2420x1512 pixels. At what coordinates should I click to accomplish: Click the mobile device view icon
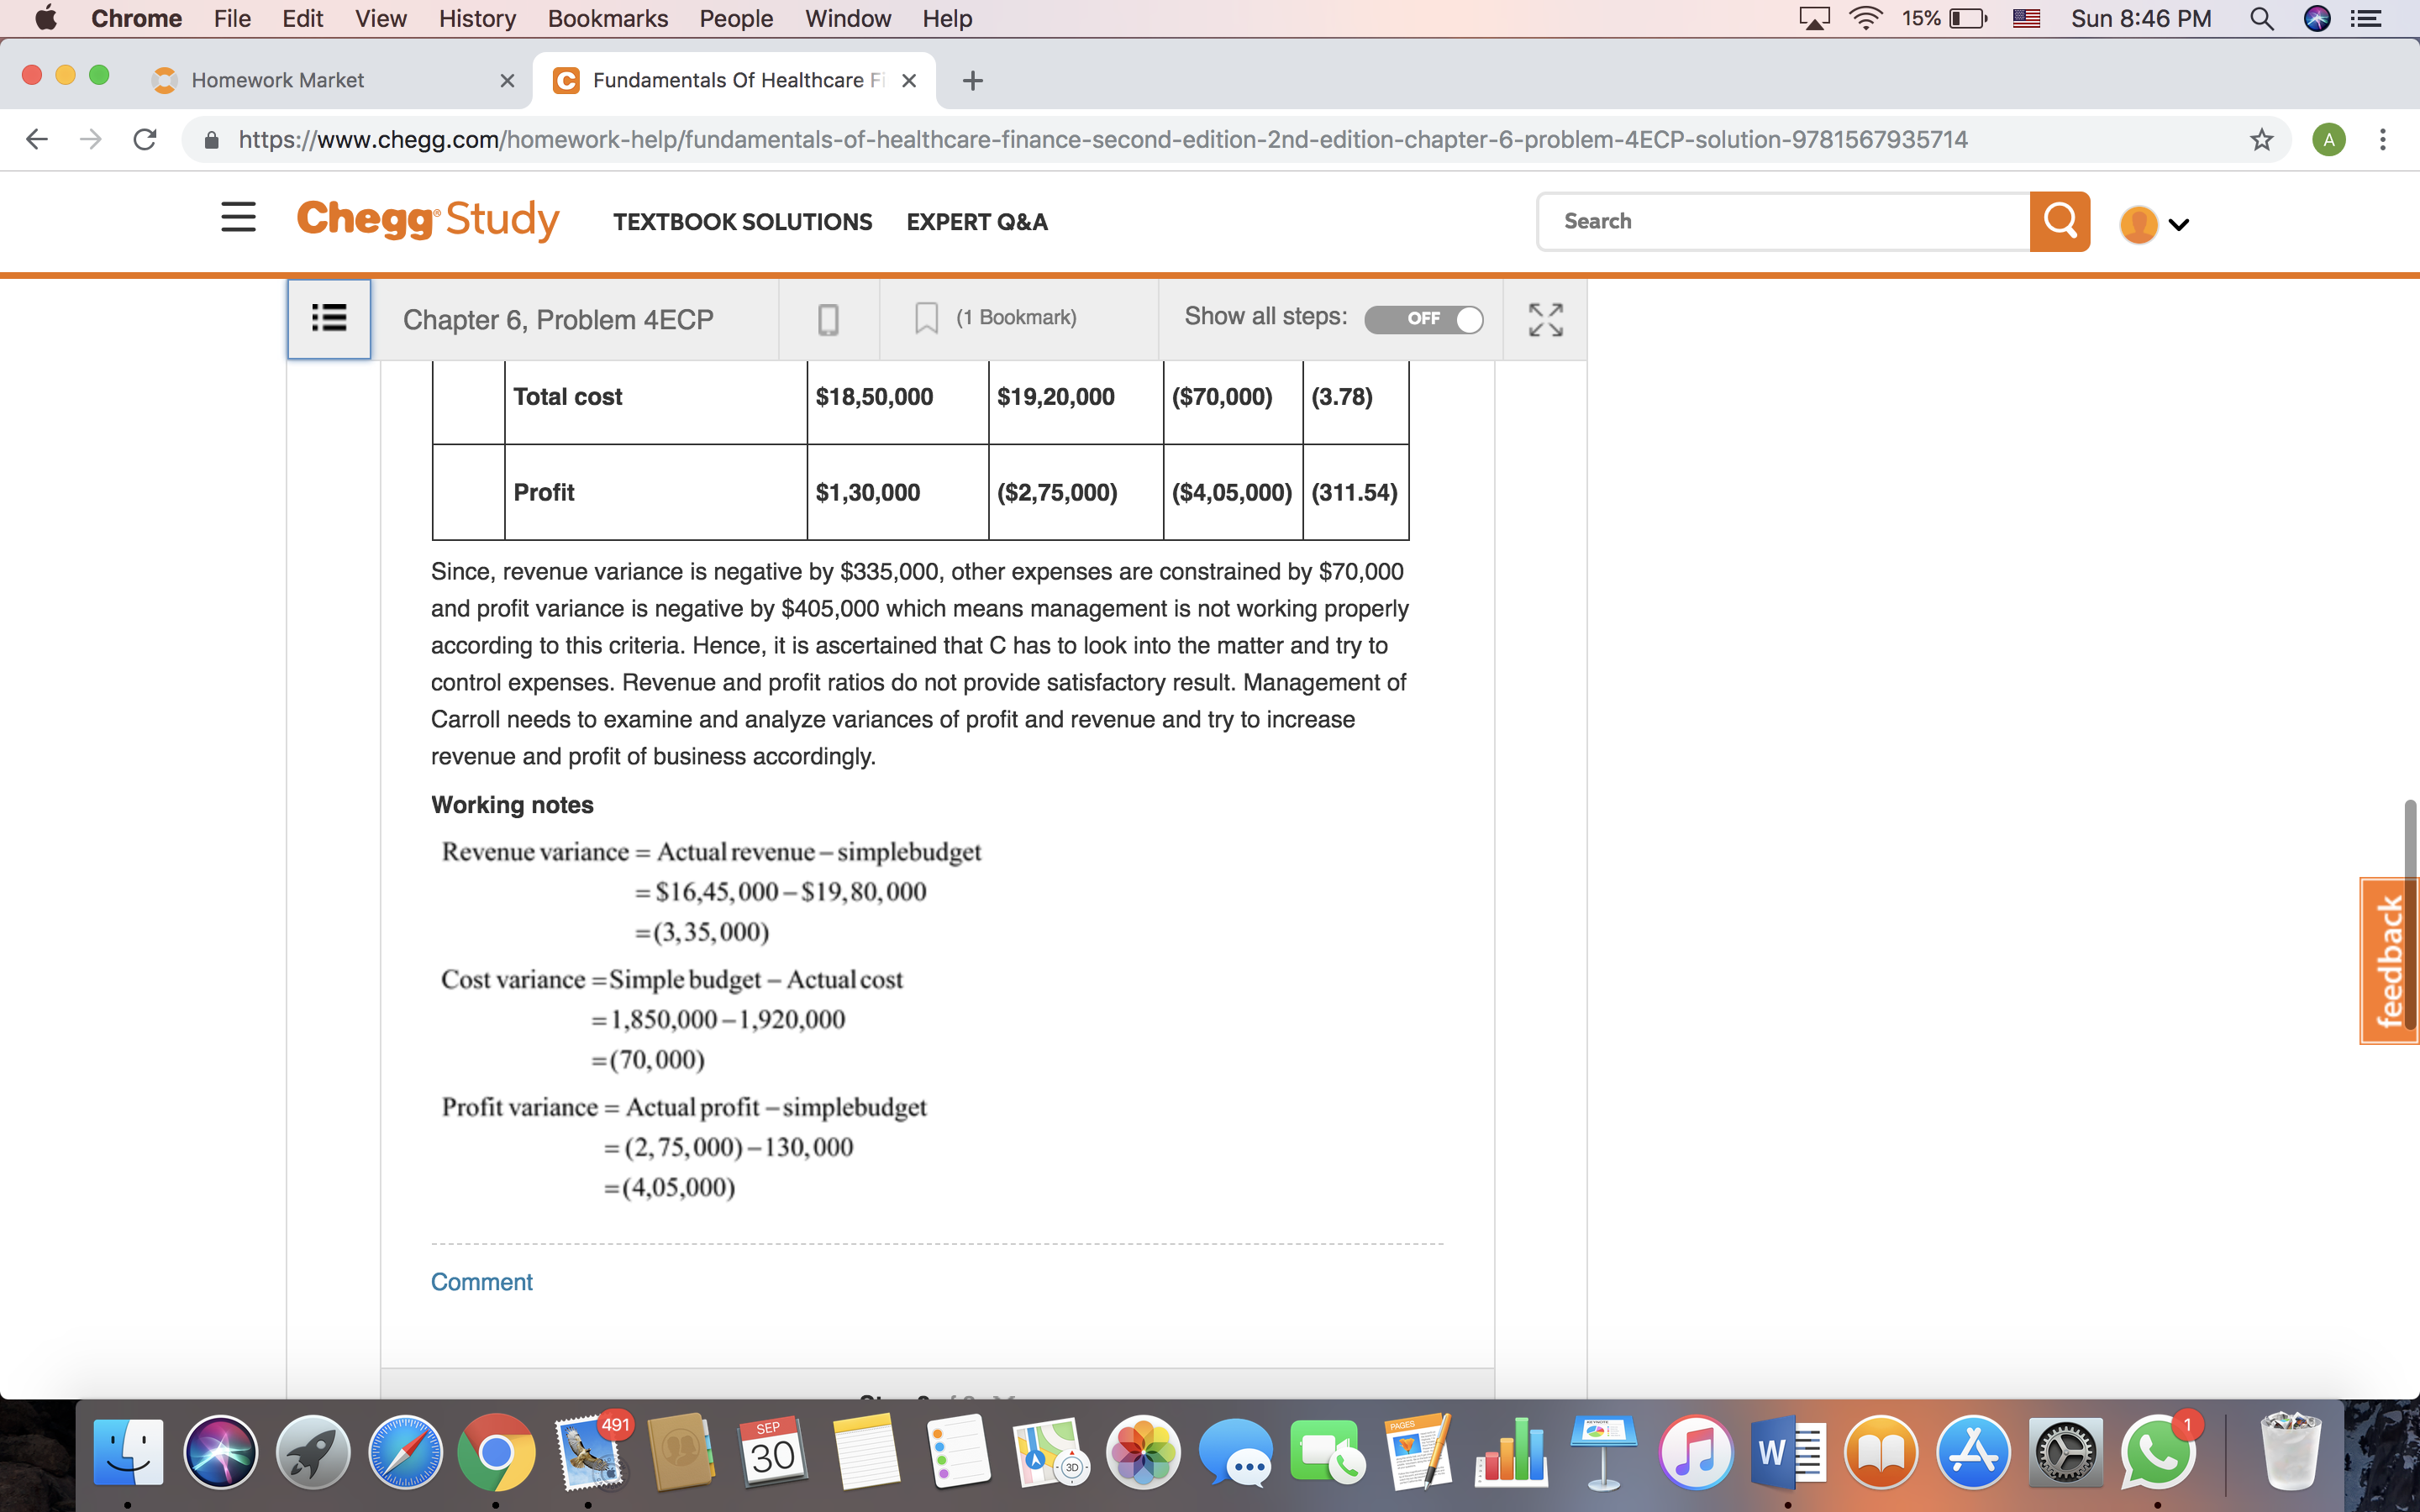828,320
